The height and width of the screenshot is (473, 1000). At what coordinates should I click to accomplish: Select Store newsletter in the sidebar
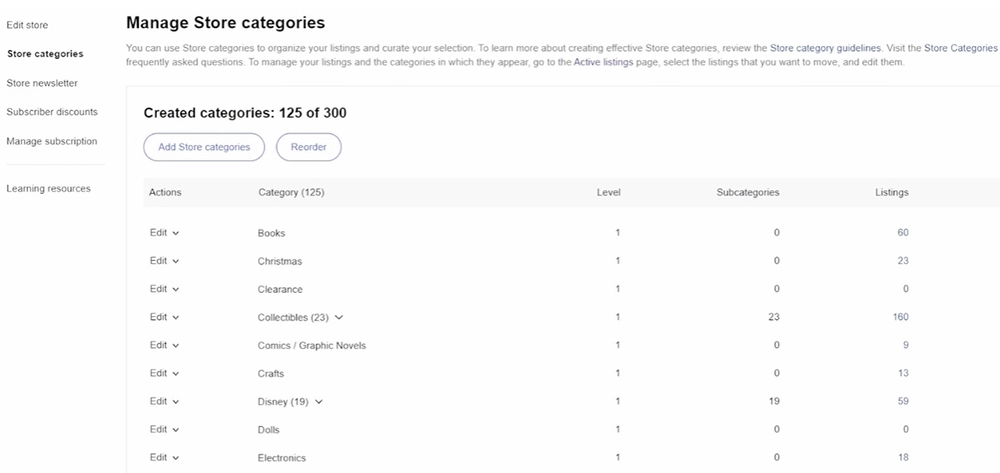click(42, 83)
